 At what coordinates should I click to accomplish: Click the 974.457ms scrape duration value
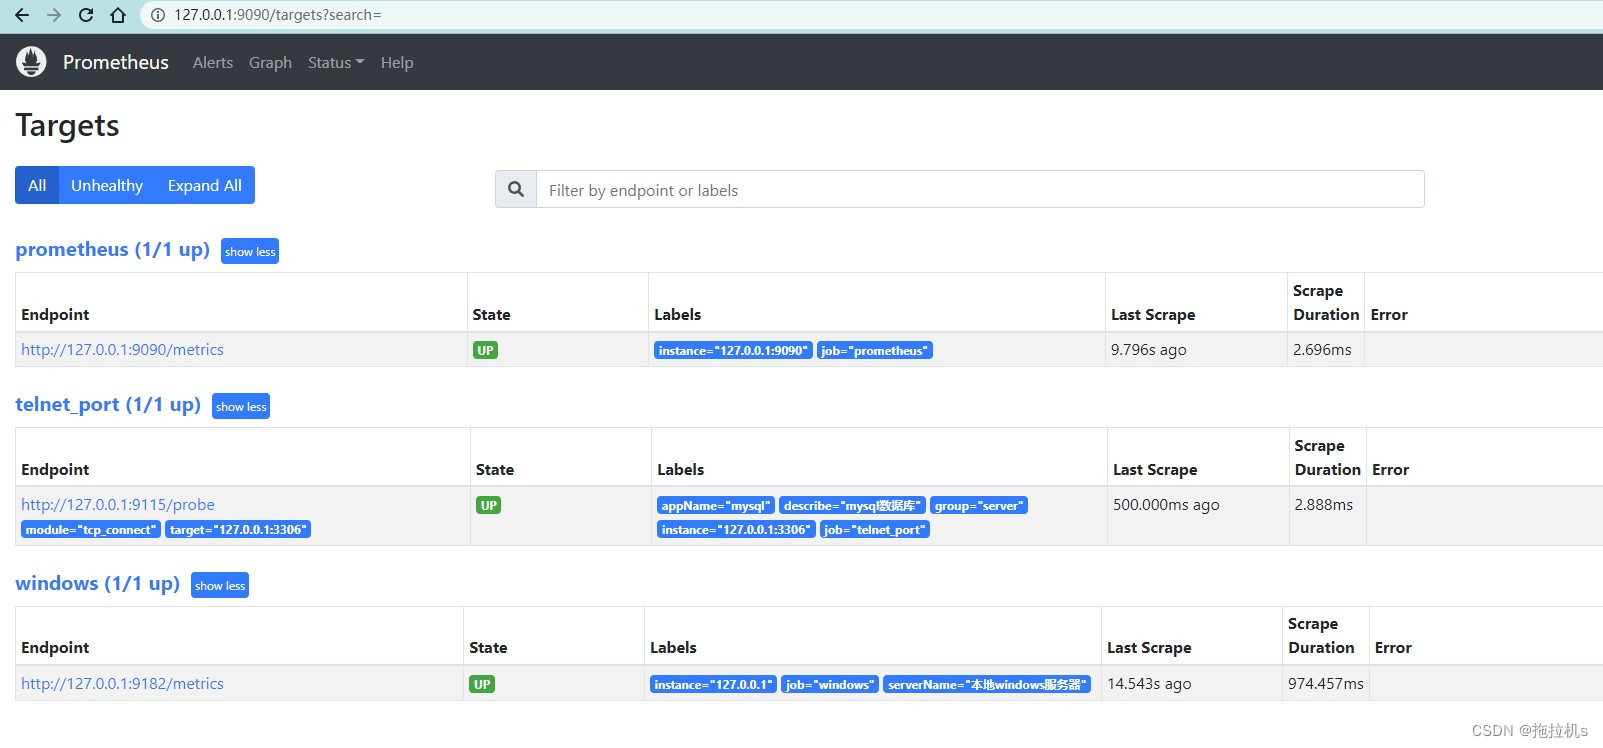coord(1326,683)
